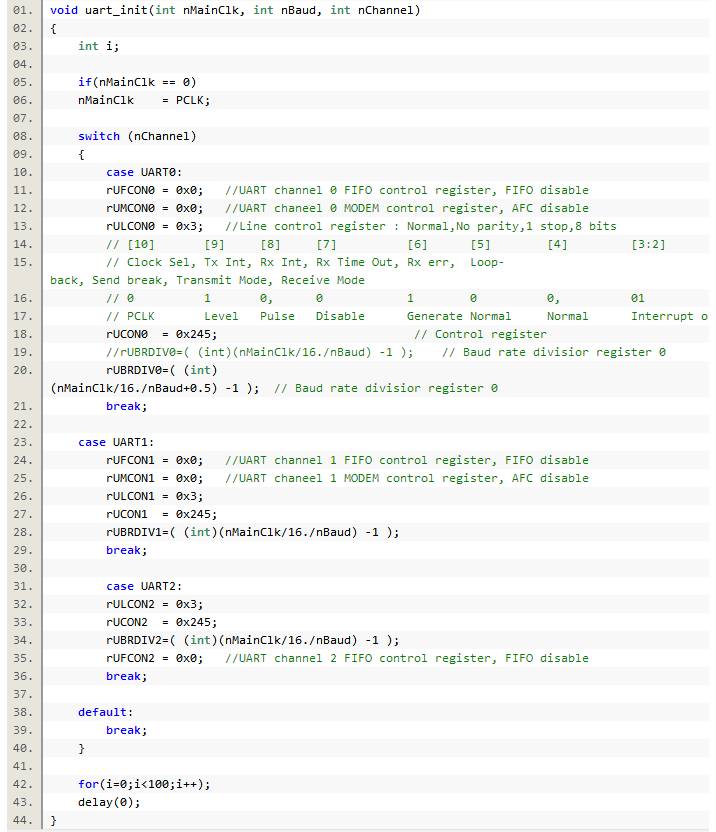
Task: Click 'rUMCON0 = 0x0;' statement
Action: point(154,209)
